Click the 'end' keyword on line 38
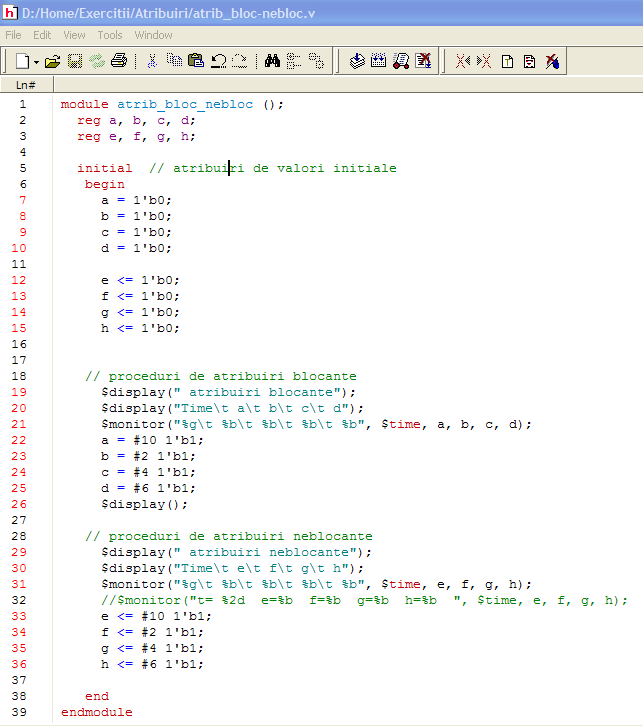This screenshot has width=643, height=726. [x=97, y=696]
